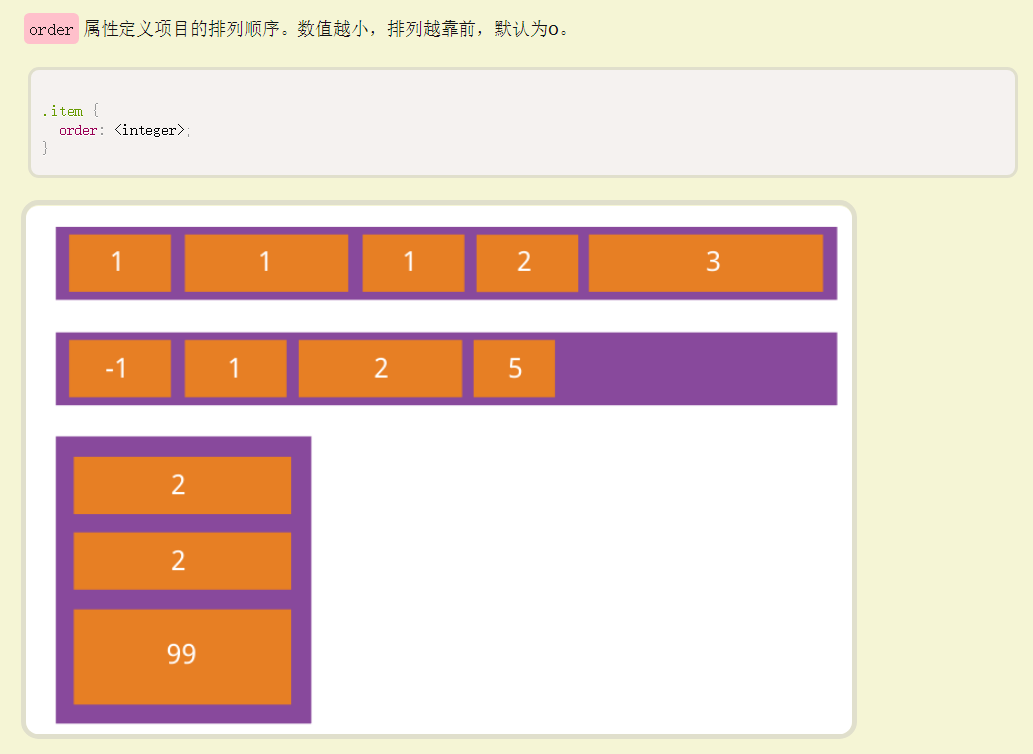Click the orange box labeled 99
Image resolution: width=1033 pixels, height=754 pixels.
pyautogui.click(x=182, y=657)
